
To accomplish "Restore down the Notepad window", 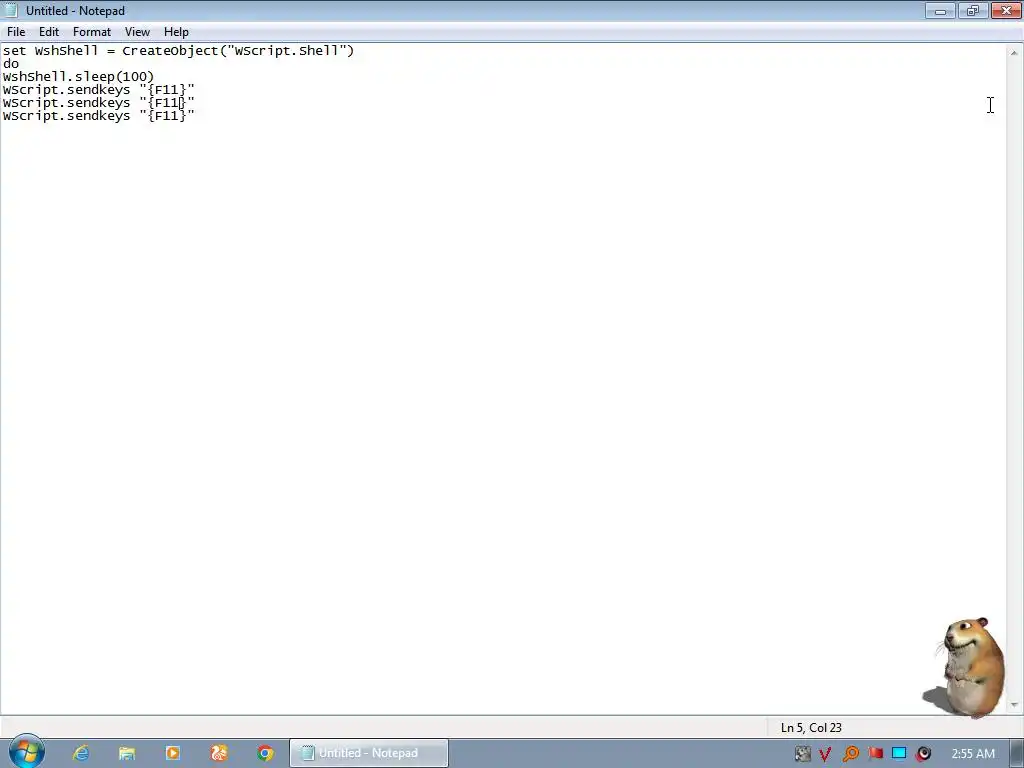I will [x=973, y=10].
